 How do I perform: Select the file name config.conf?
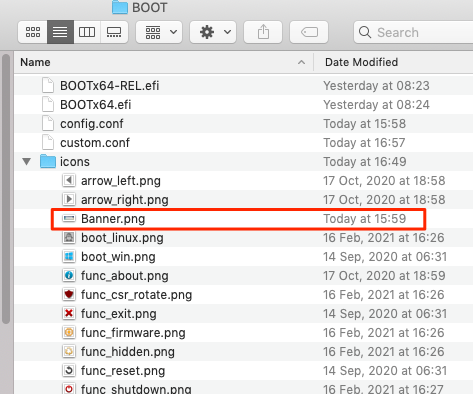[x=92, y=124]
